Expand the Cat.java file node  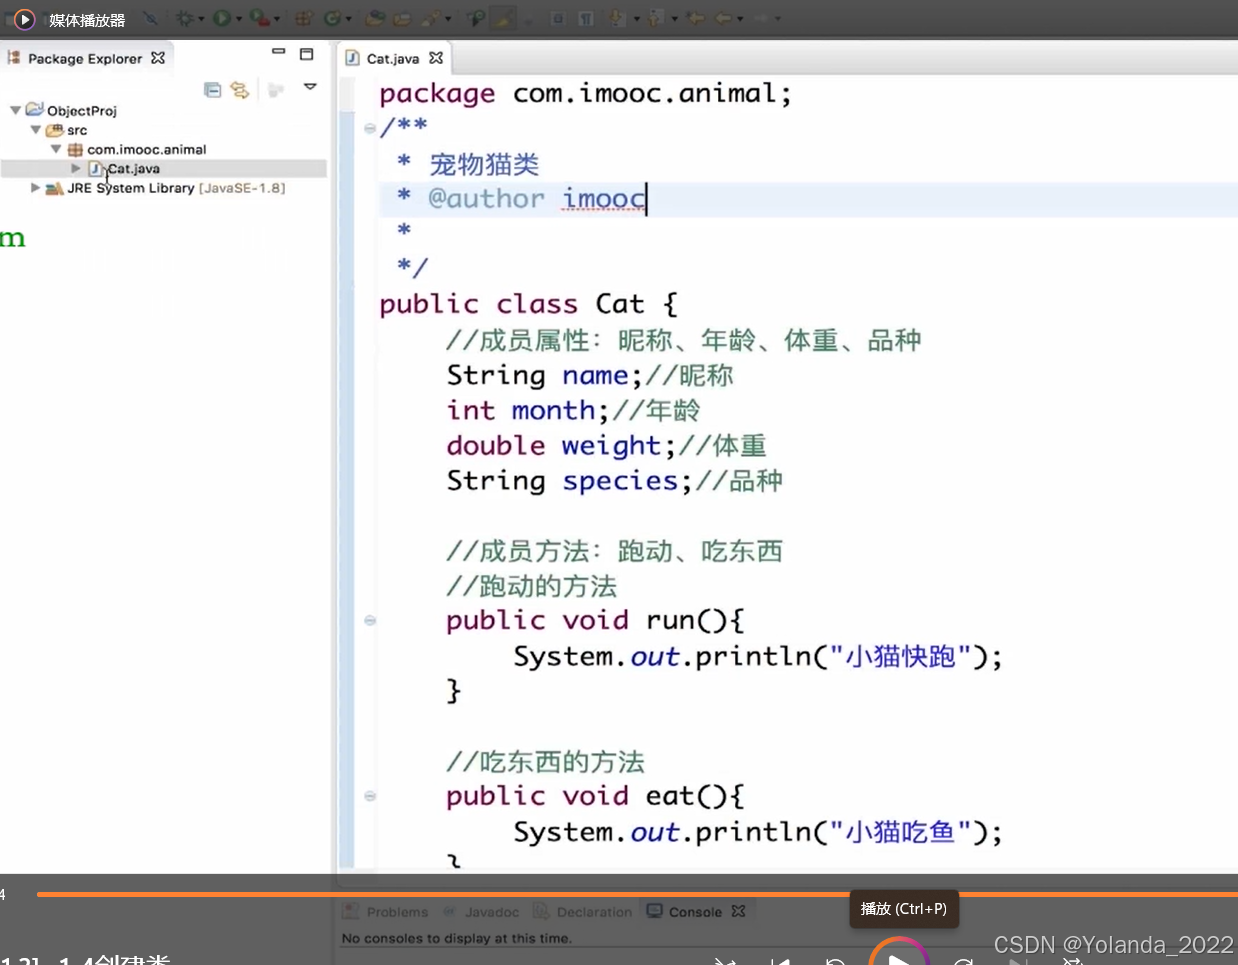[76, 168]
